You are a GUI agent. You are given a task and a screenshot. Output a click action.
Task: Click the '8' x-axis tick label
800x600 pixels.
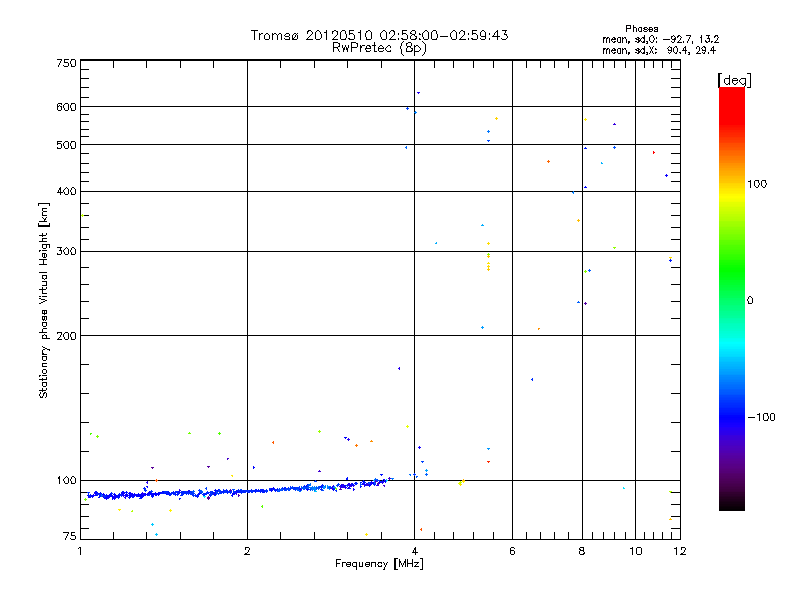pos(582,551)
